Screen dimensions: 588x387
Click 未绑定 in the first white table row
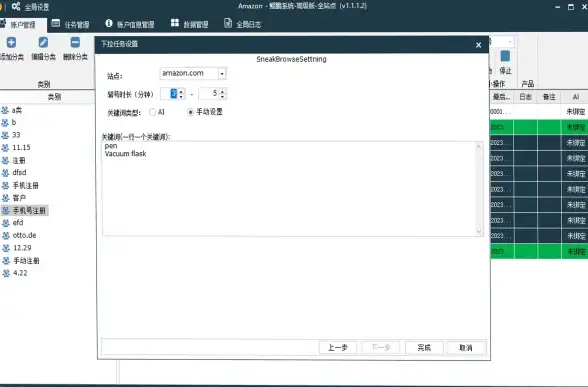point(576,112)
